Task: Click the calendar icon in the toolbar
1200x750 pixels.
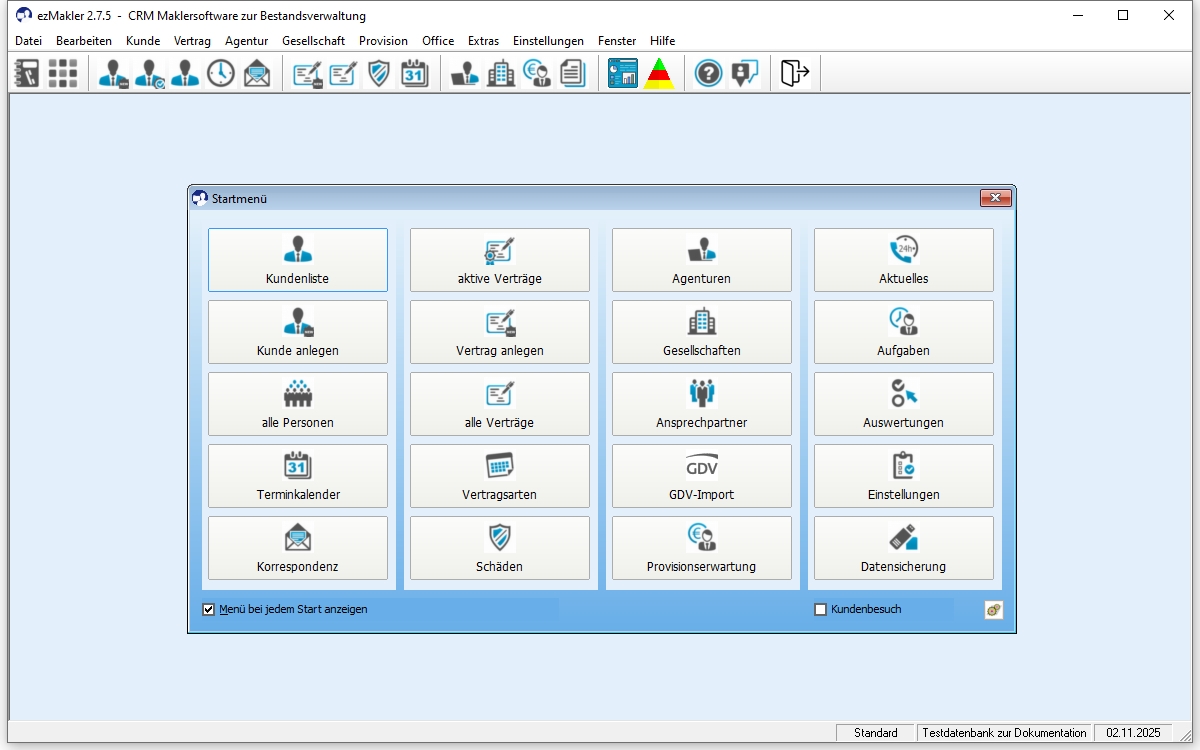Action: [414, 73]
